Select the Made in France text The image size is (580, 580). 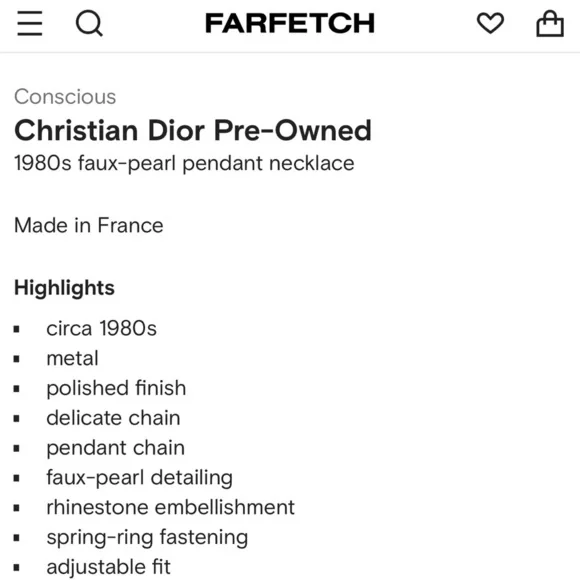coord(89,225)
